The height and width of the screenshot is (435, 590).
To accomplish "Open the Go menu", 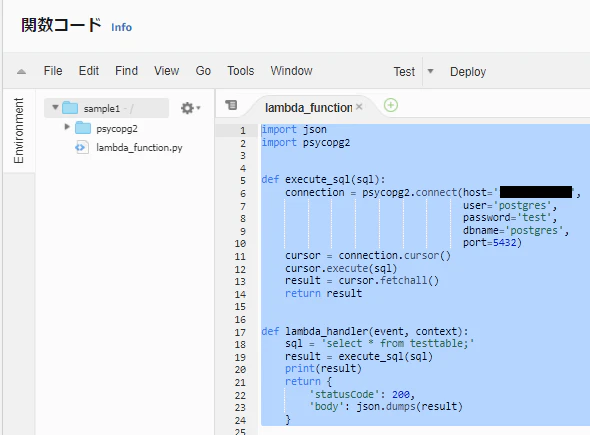I will coord(203,71).
